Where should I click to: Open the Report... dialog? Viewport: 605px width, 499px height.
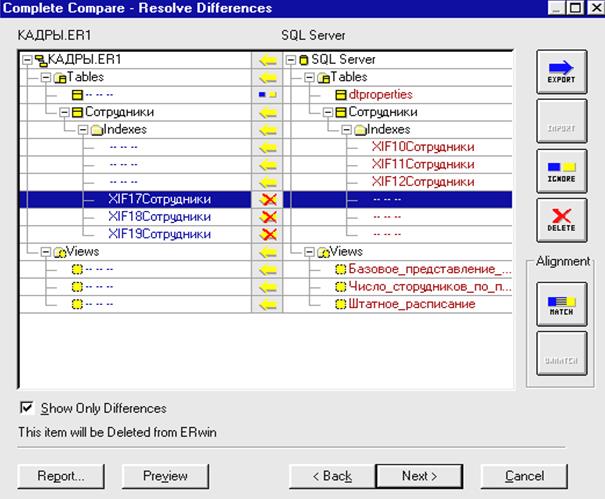pos(61,476)
